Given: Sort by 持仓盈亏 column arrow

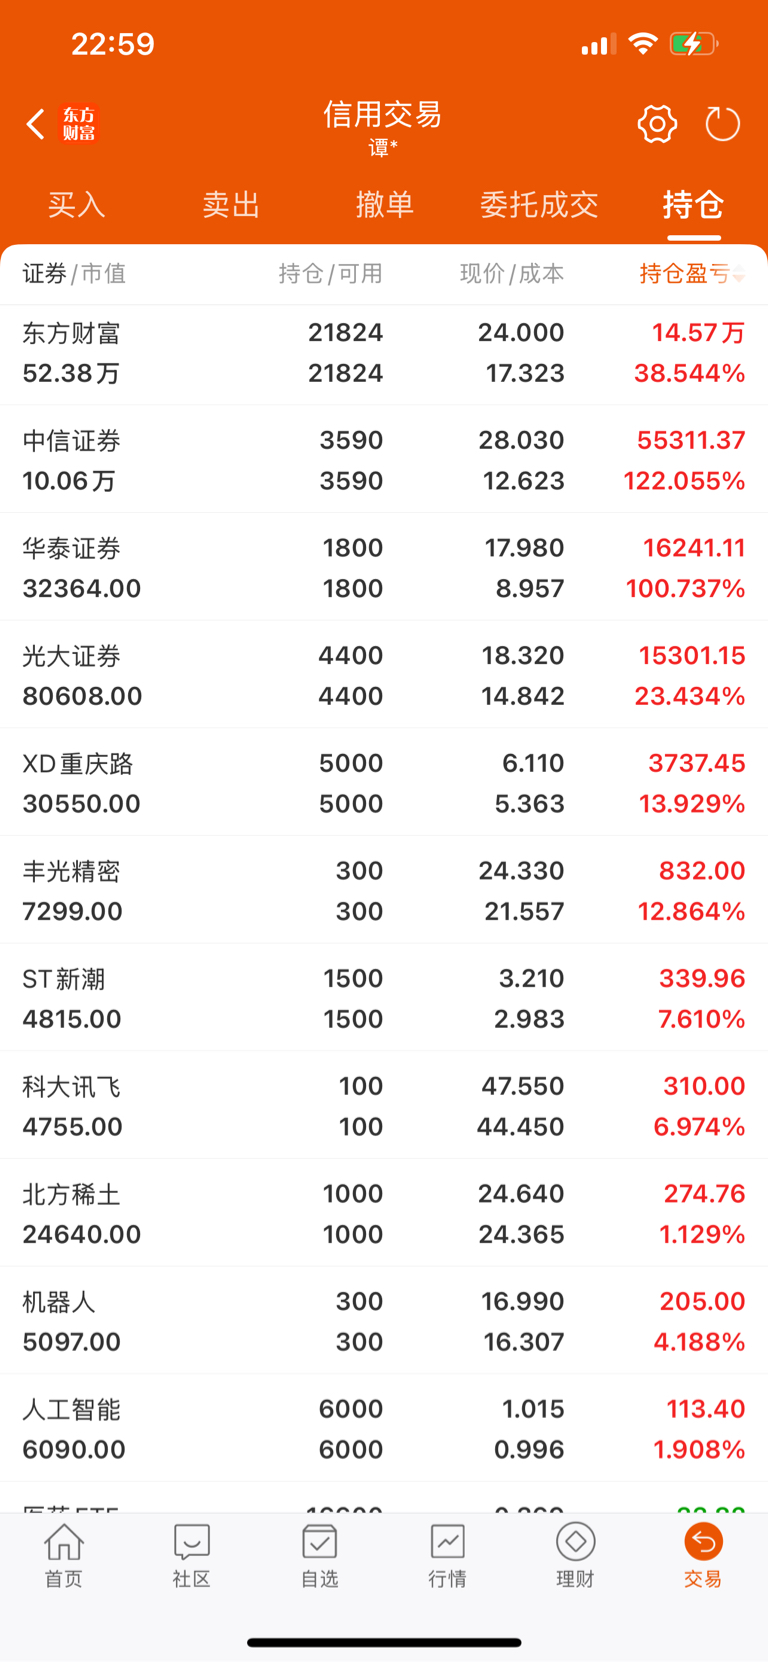Looking at the screenshot, I should (739, 276).
